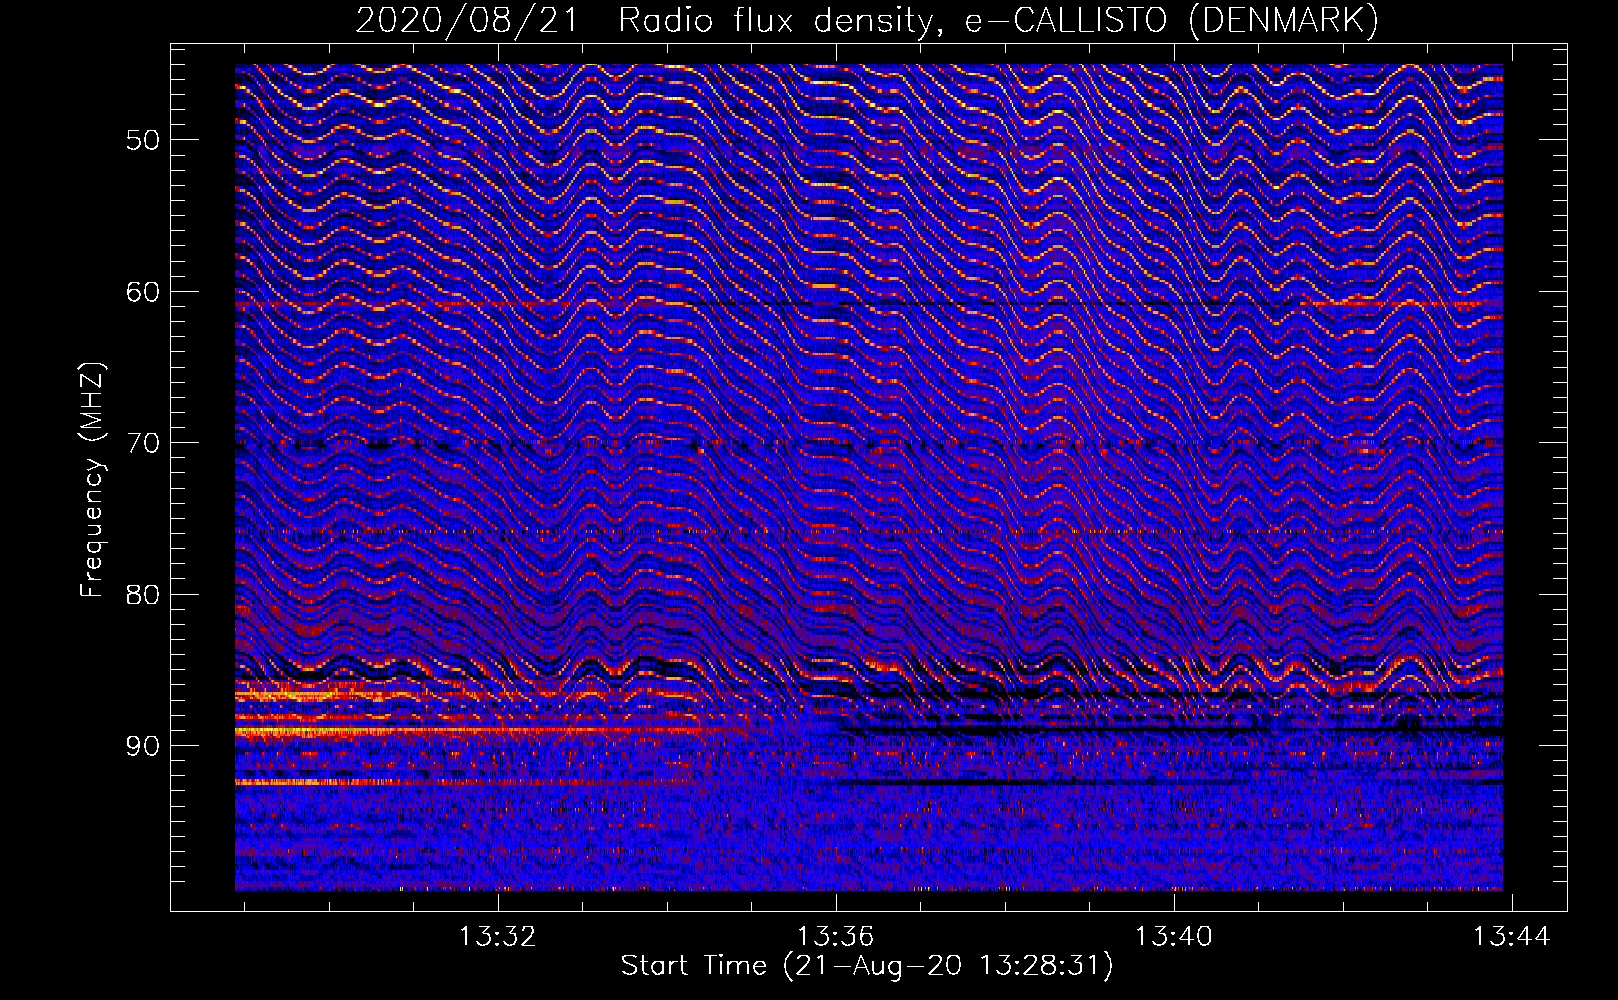Viewport: 1618px width, 1000px height.
Task: Click the 60 frequency tick label
Action: 143,292
